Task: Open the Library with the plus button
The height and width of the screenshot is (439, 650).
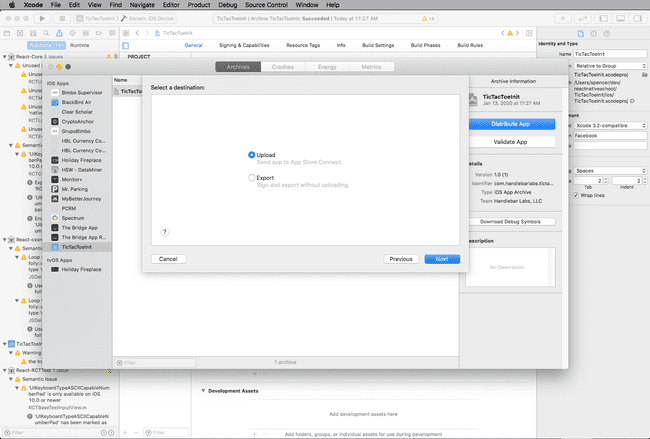Action: click(x=563, y=18)
